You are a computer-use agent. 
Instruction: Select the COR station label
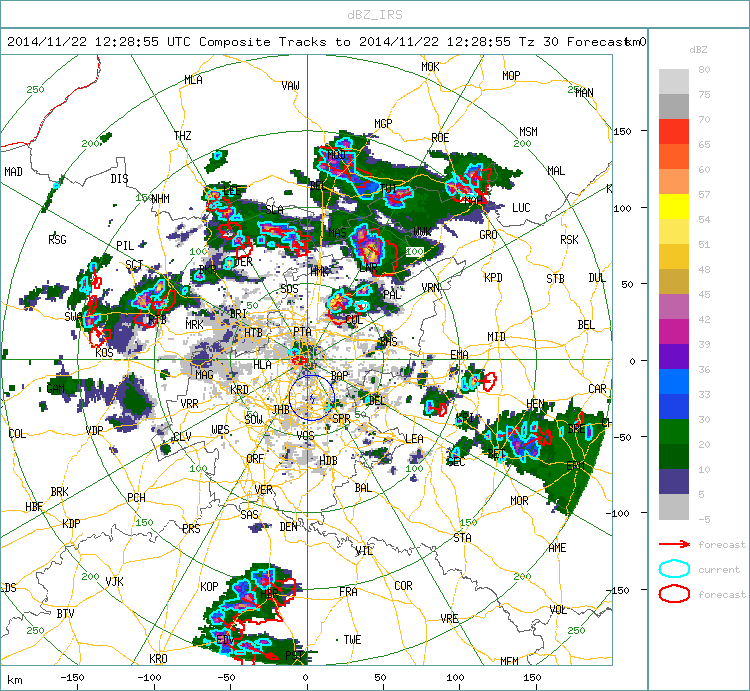click(403, 586)
